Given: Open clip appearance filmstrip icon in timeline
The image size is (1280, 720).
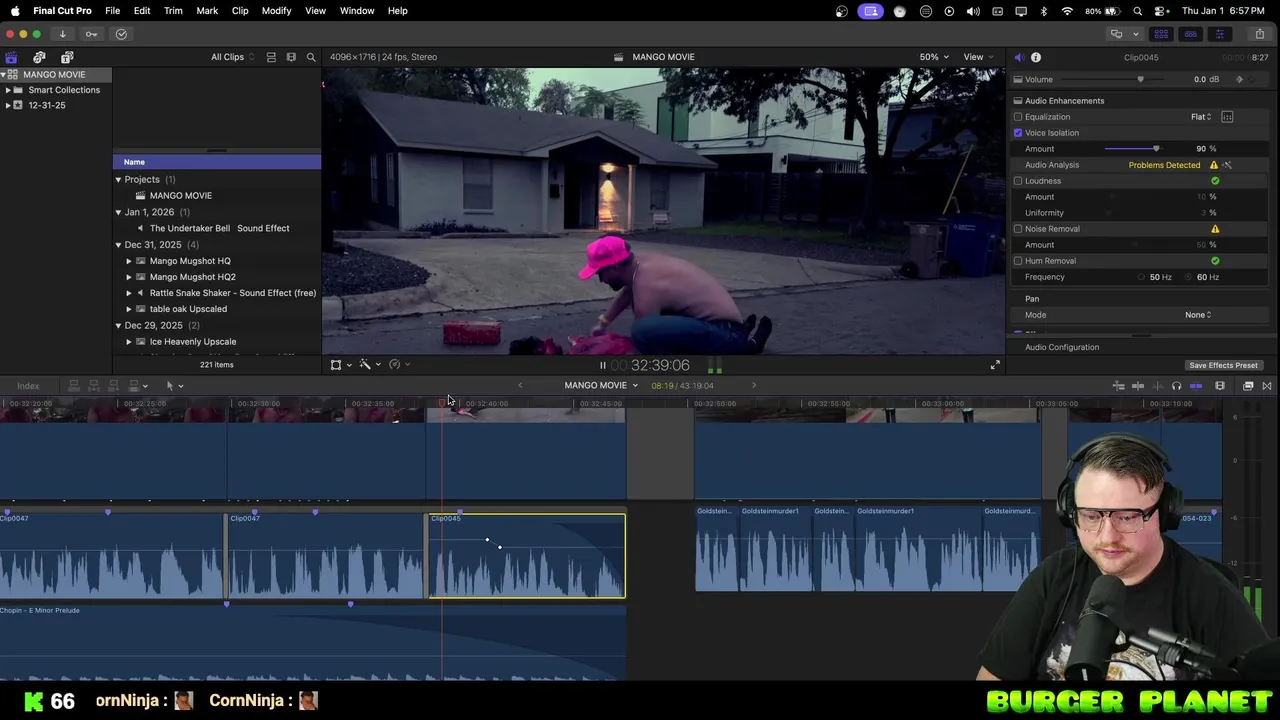Looking at the screenshot, I should (x=1220, y=386).
